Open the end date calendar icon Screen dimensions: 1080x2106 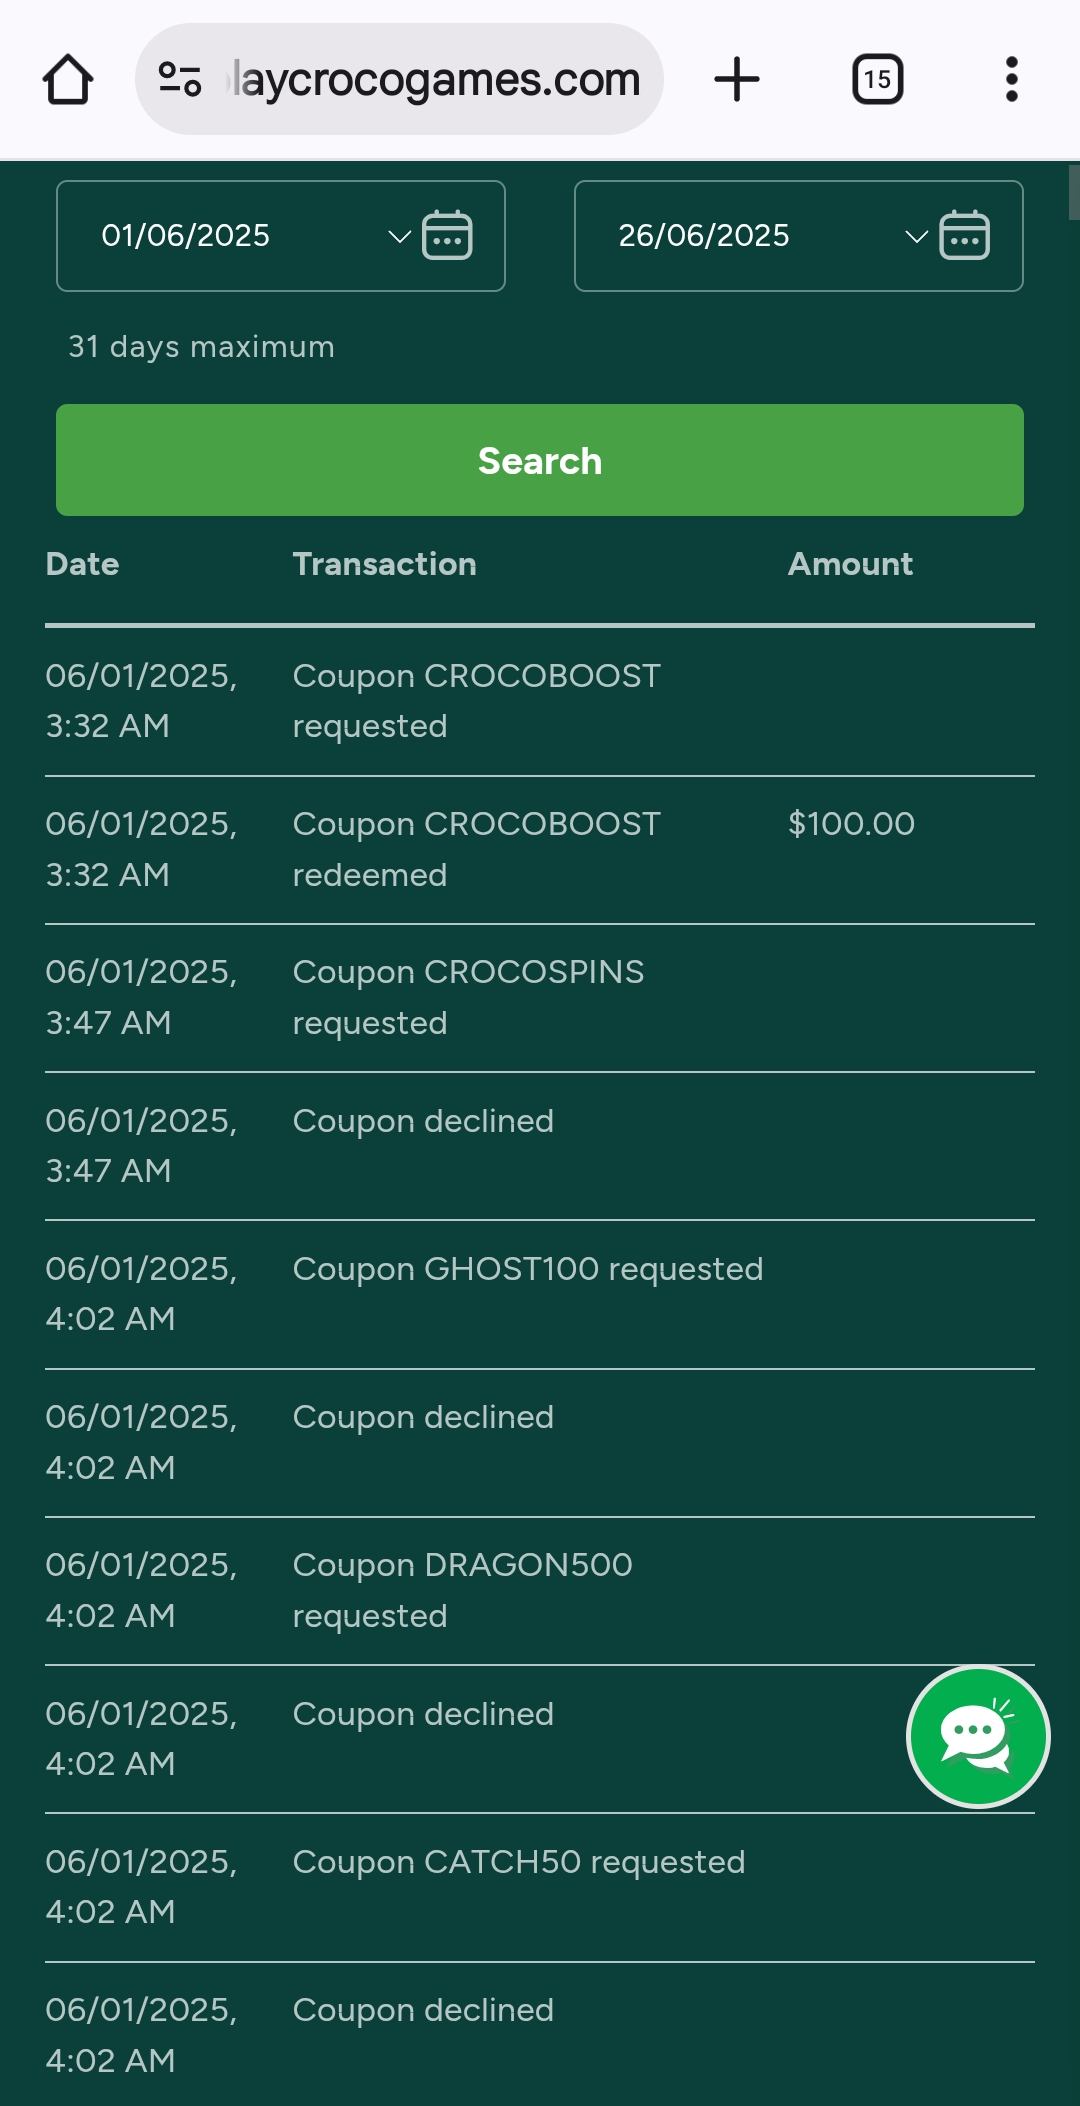tap(964, 236)
